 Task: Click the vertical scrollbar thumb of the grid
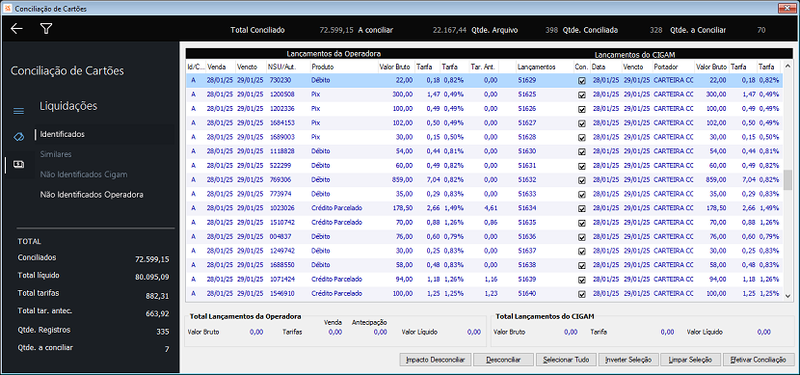point(788,180)
